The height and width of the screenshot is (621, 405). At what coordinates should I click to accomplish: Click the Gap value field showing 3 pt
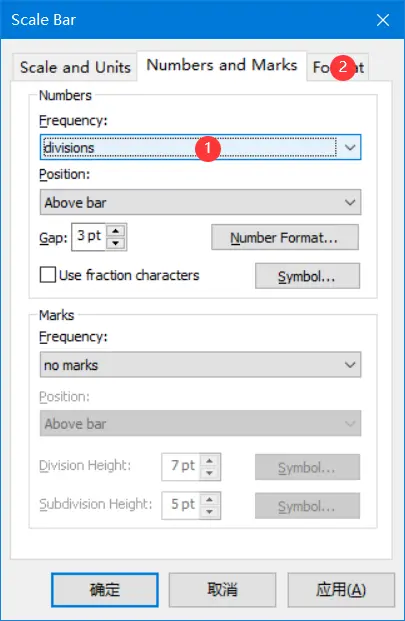point(89,237)
